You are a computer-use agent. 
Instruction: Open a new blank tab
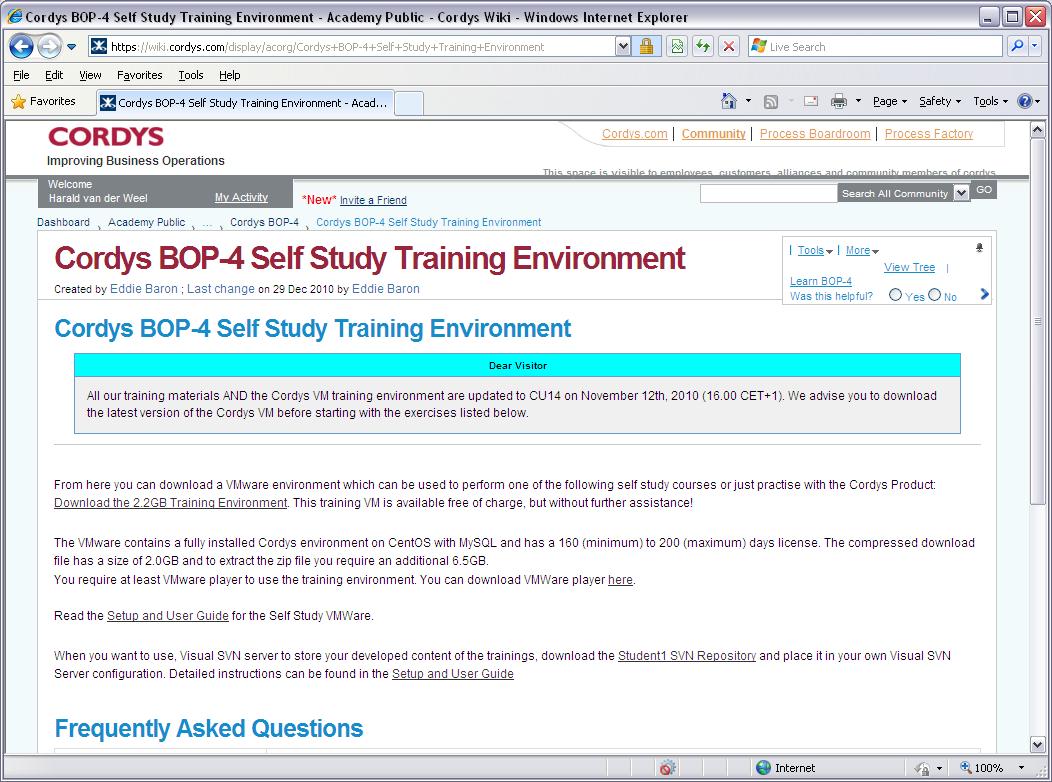(409, 103)
